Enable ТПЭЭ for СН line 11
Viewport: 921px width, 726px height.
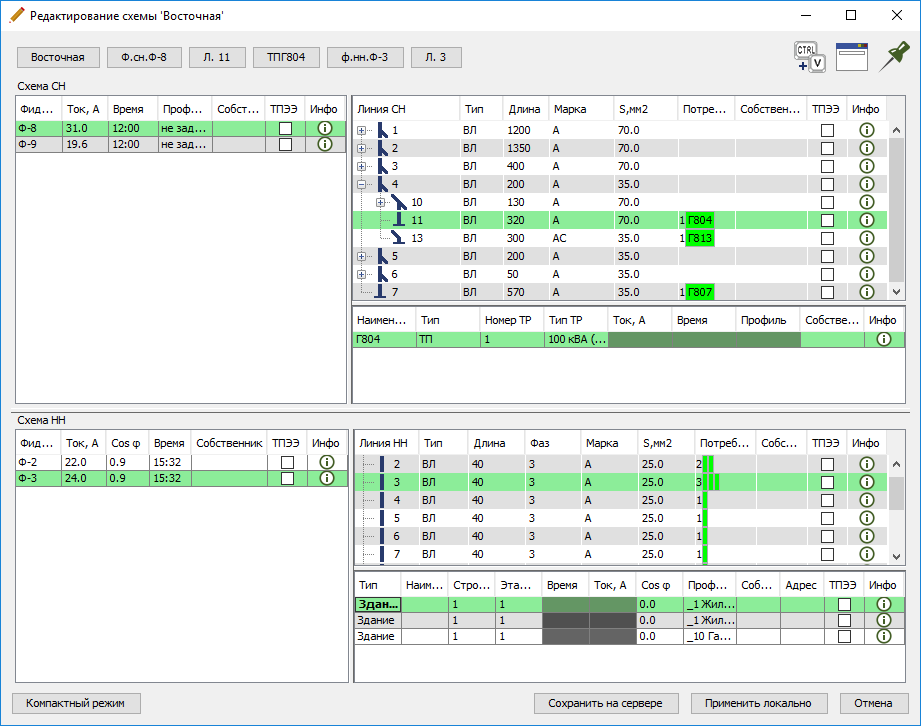[828, 220]
